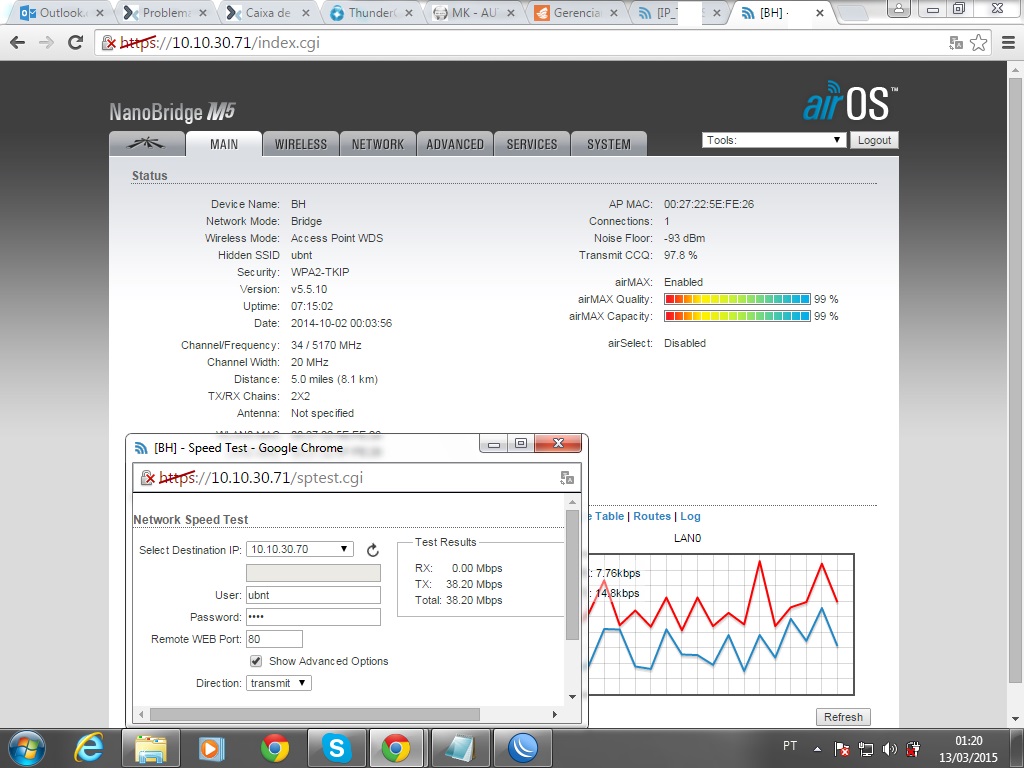Switch to the Thunder browser tab
The height and width of the screenshot is (768, 1024).
(x=370, y=12)
